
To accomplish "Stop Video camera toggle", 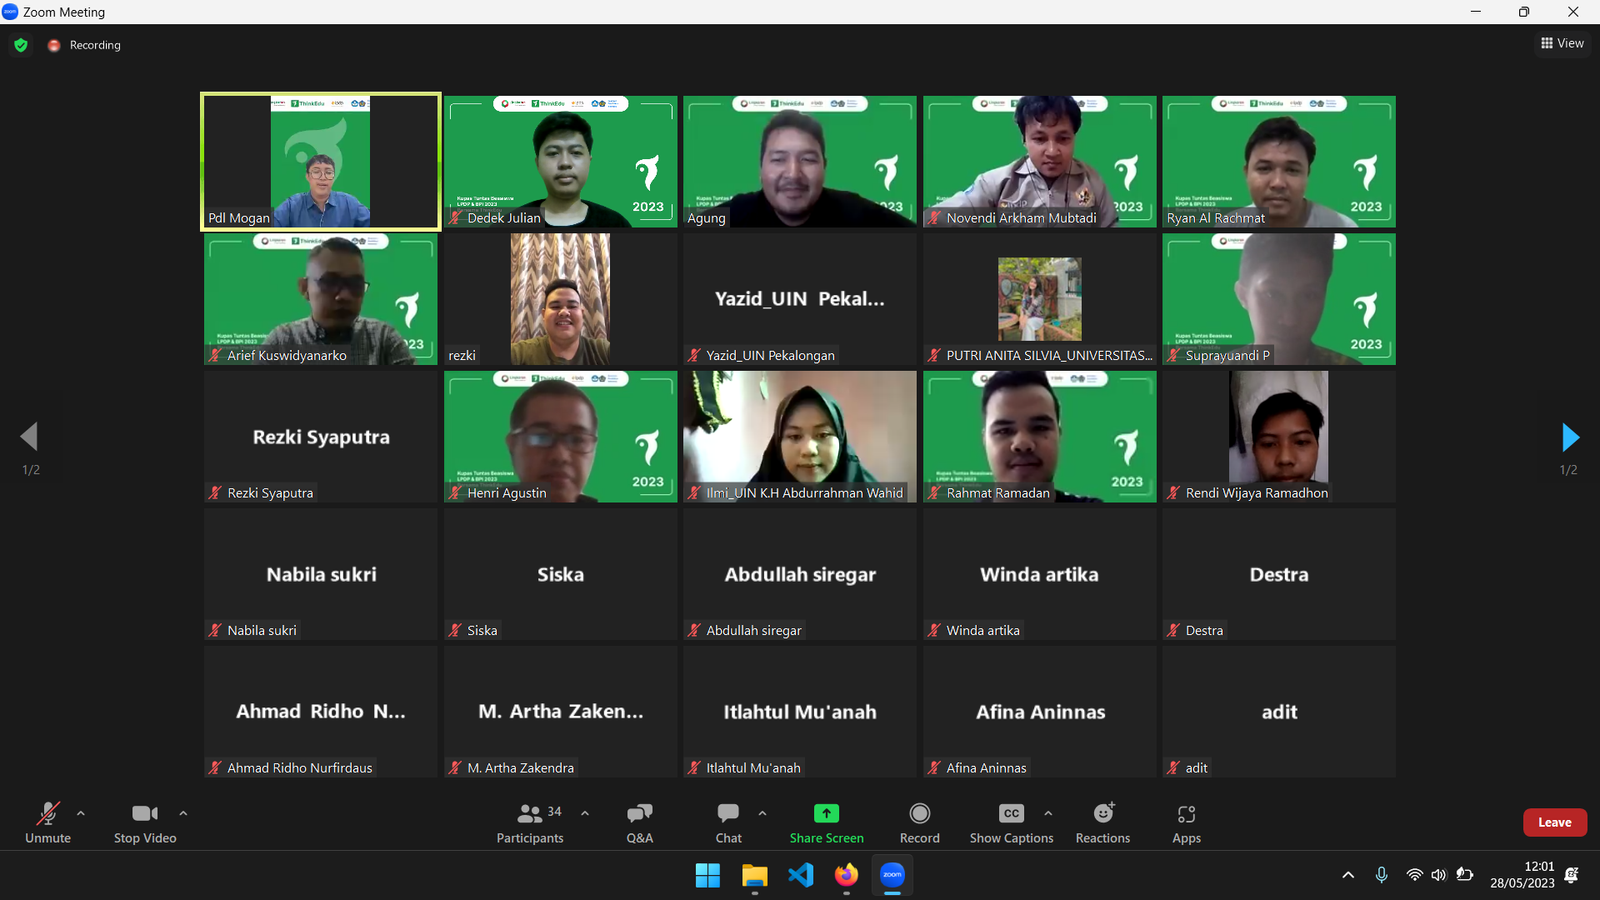I will tap(145, 822).
